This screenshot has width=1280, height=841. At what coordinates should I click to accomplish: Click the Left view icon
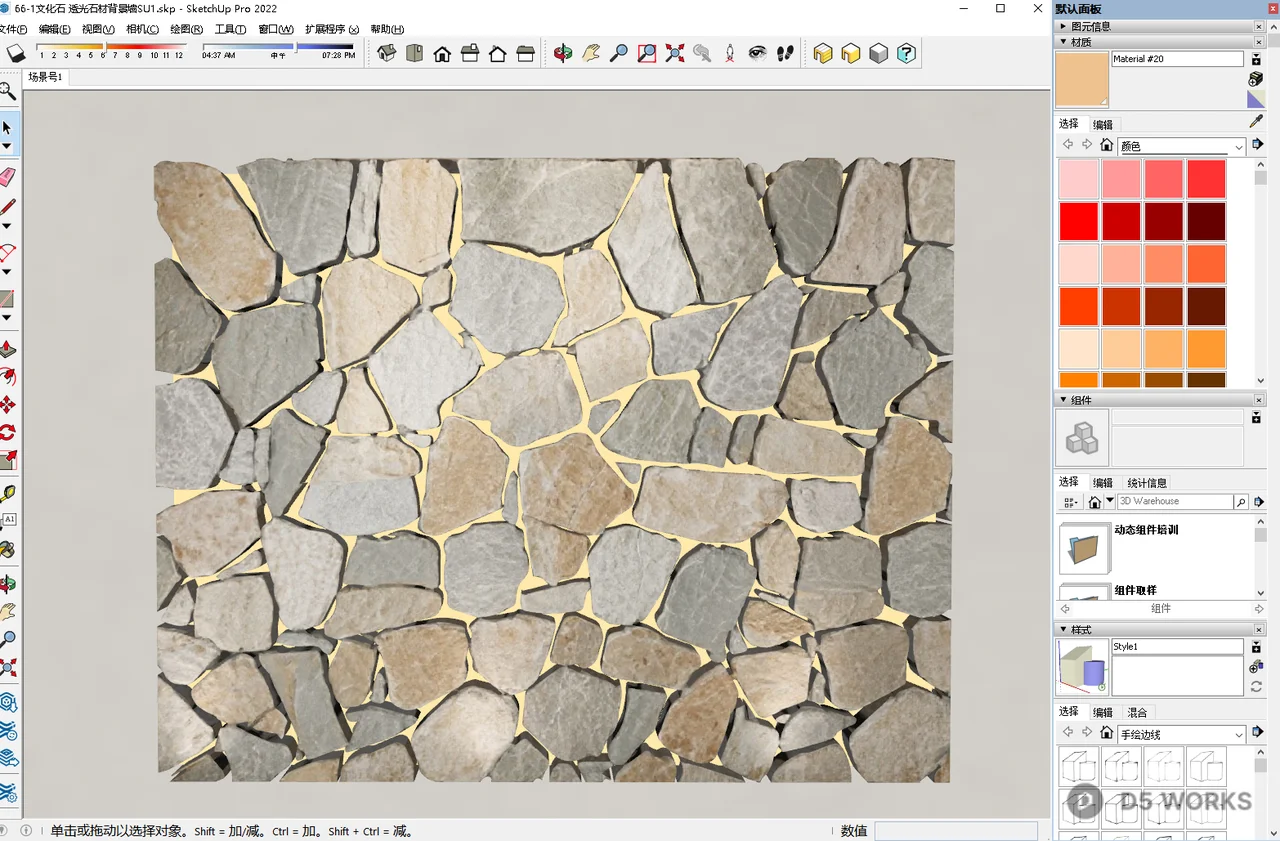point(526,53)
